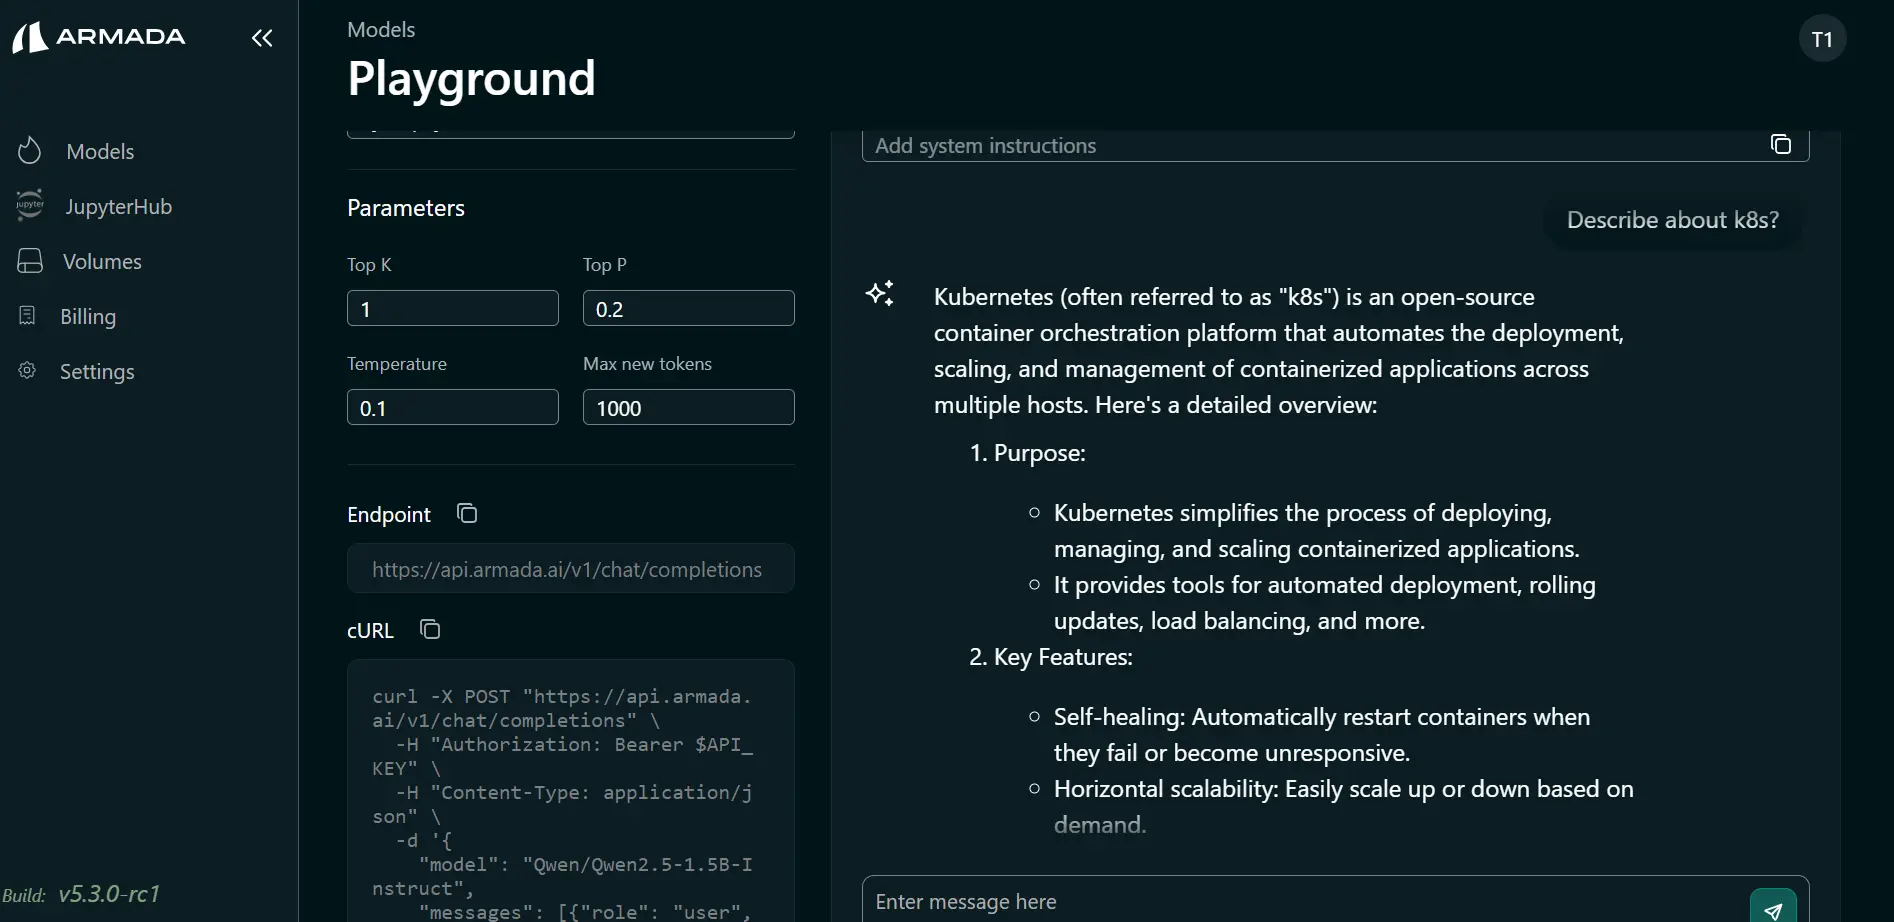Click the 'Describe about k8s?' message bubble

(x=1673, y=220)
